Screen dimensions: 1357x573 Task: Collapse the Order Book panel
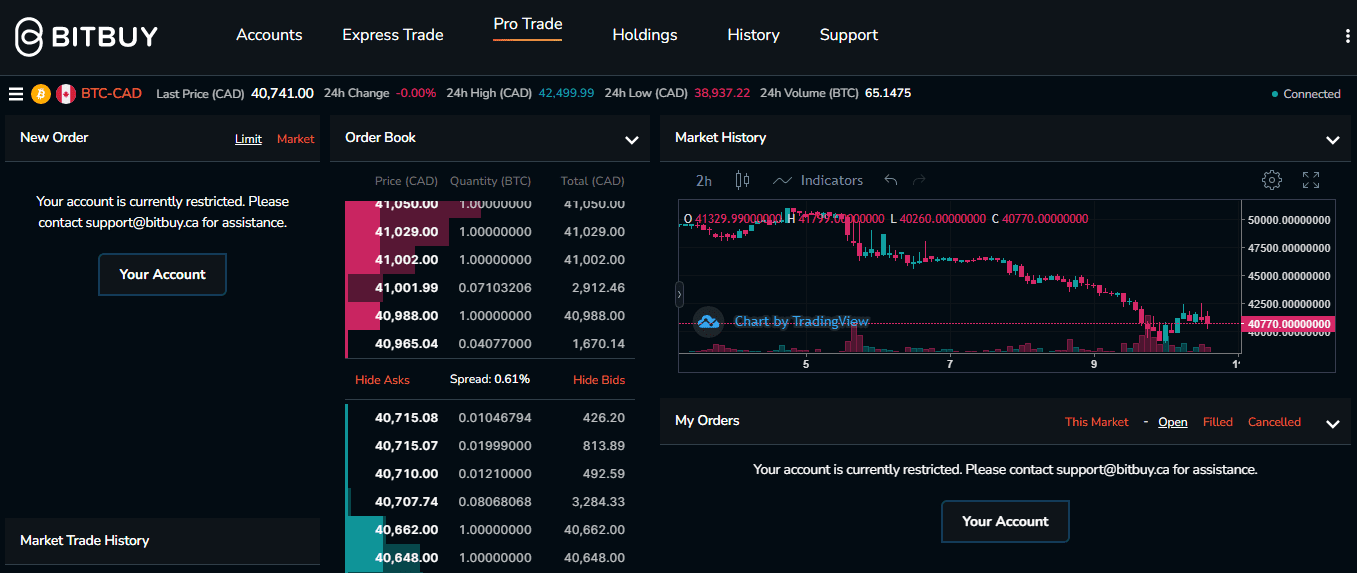[x=632, y=140]
